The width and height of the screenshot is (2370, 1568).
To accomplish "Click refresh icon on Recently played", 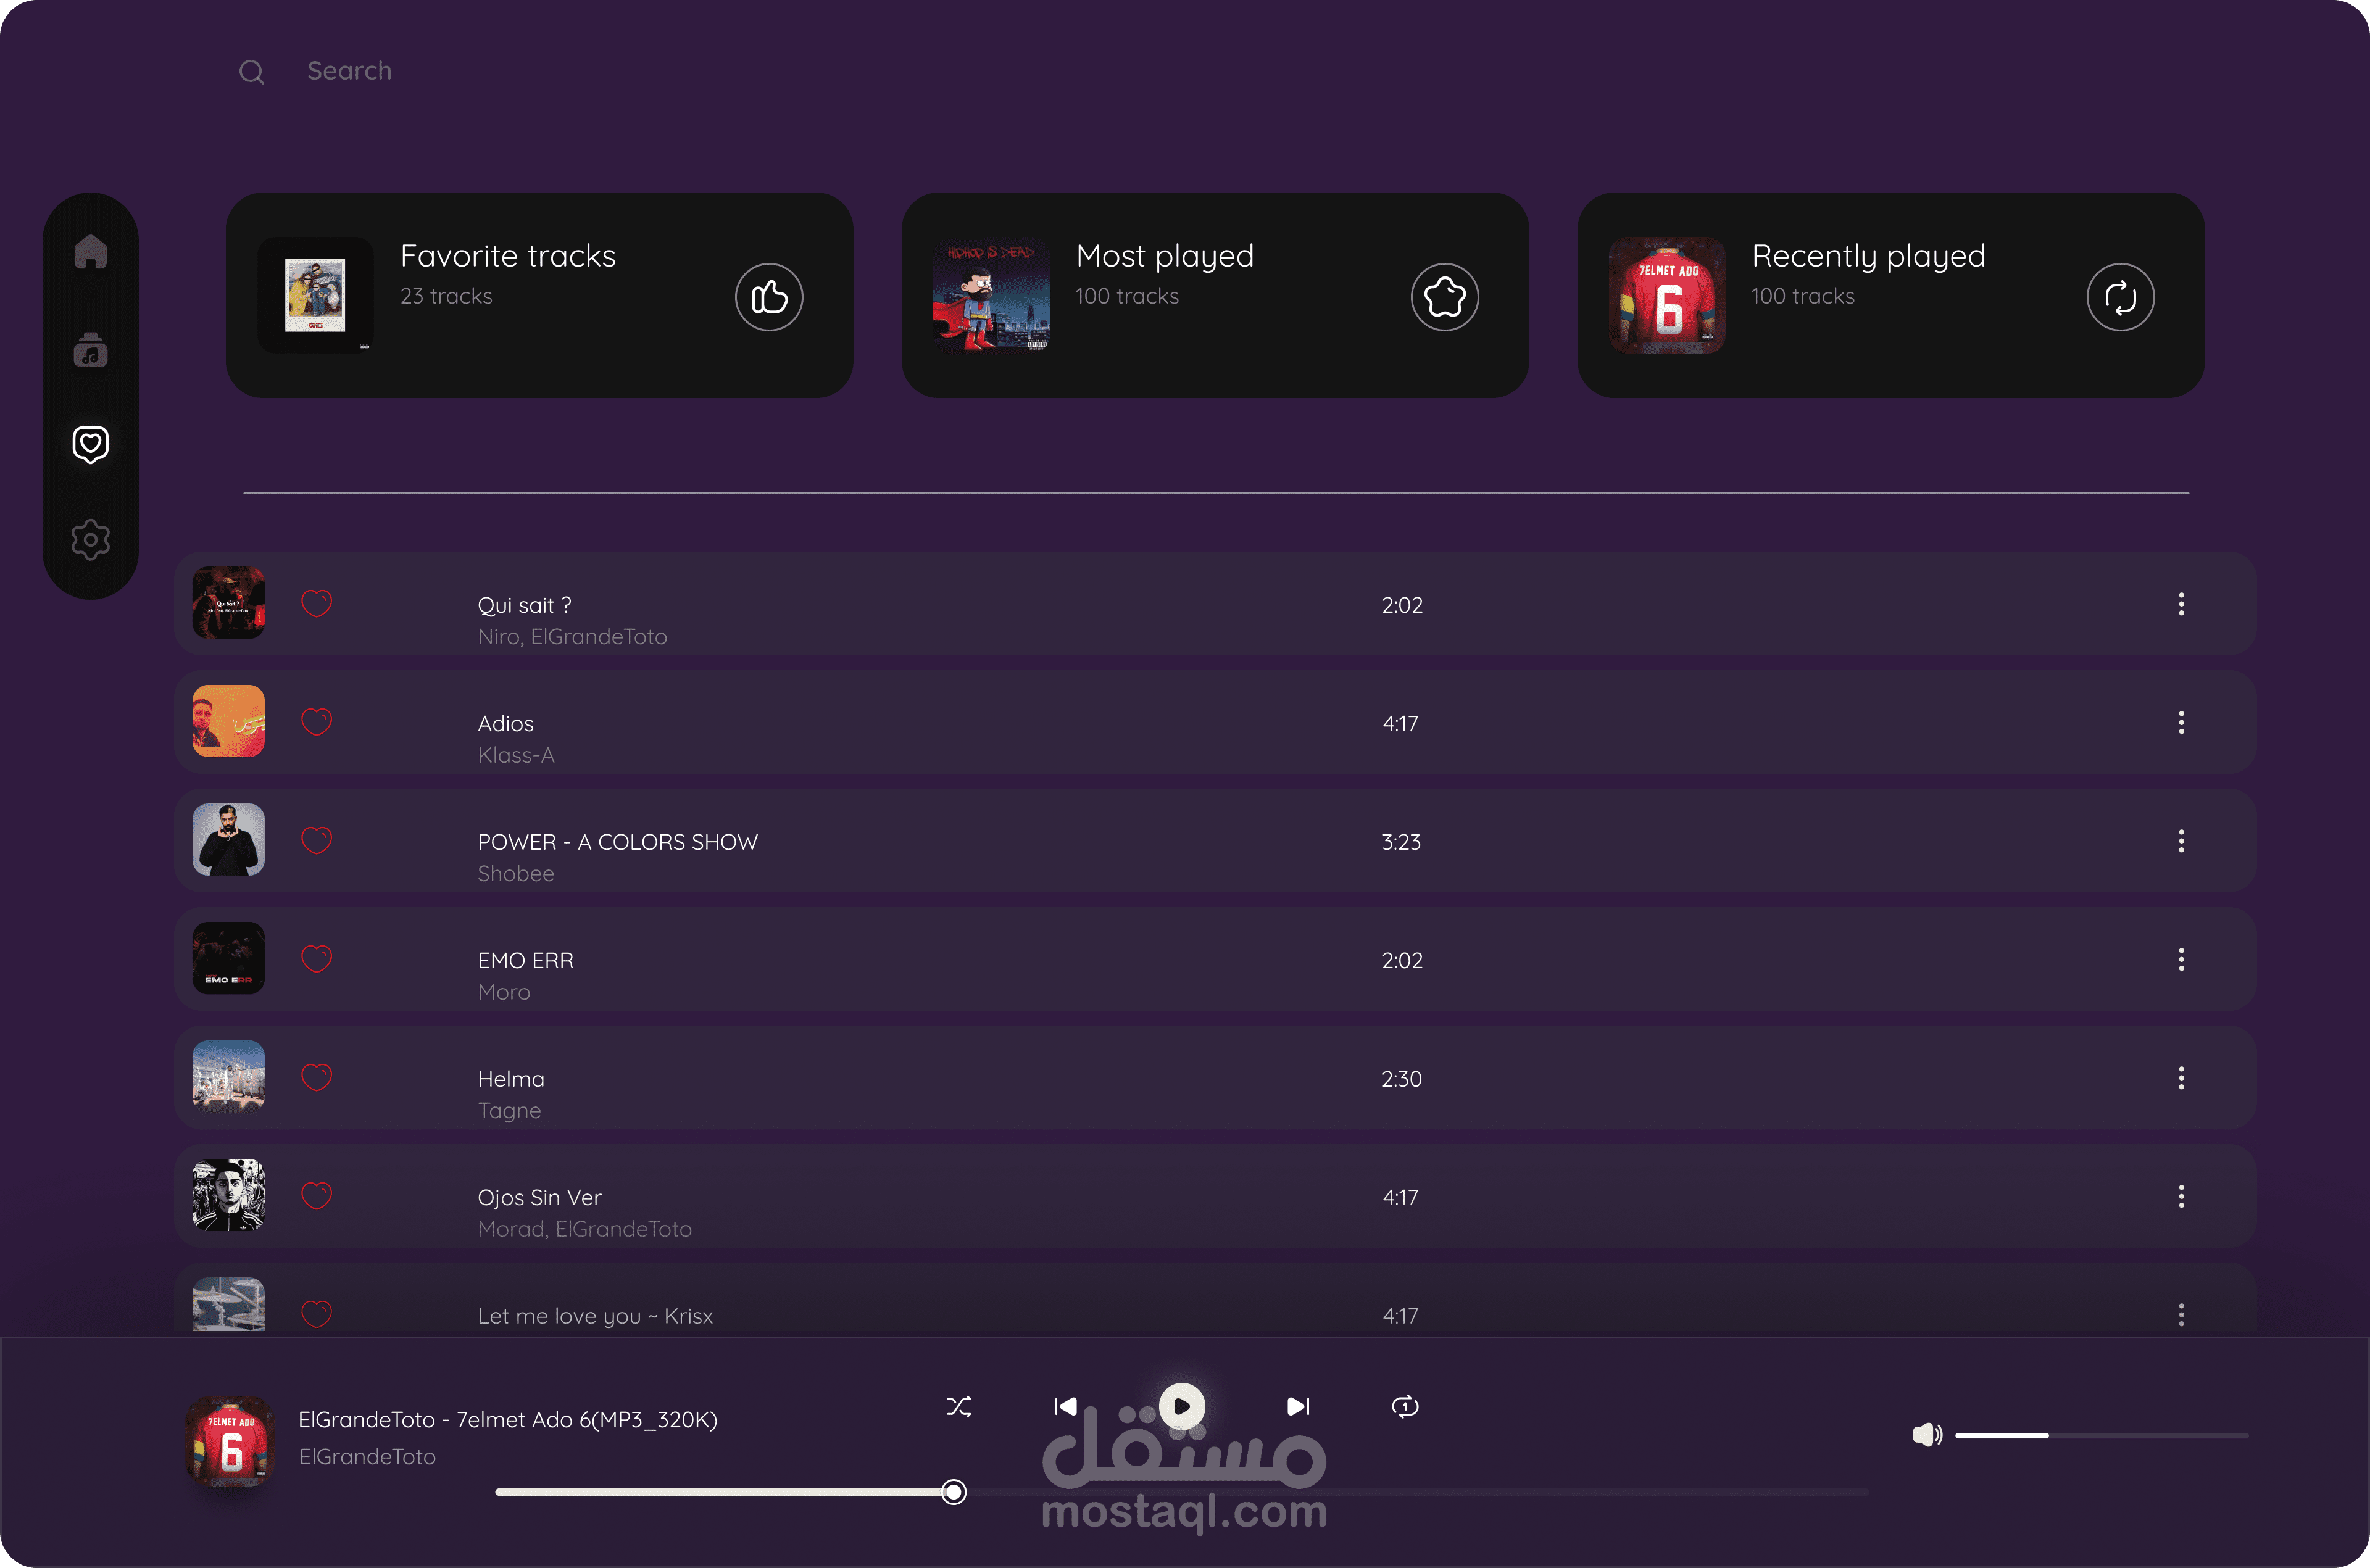I will [2120, 297].
